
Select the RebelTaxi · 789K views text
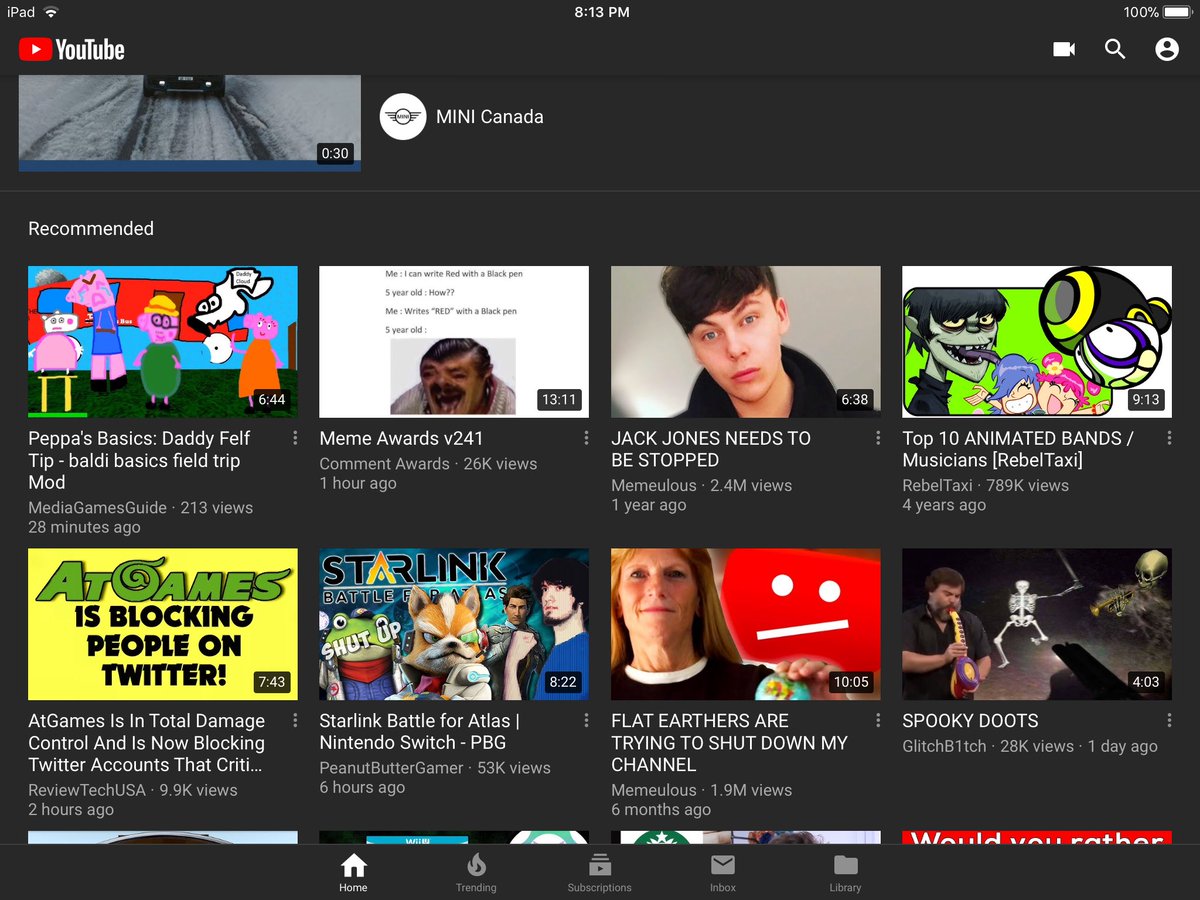(x=985, y=485)
